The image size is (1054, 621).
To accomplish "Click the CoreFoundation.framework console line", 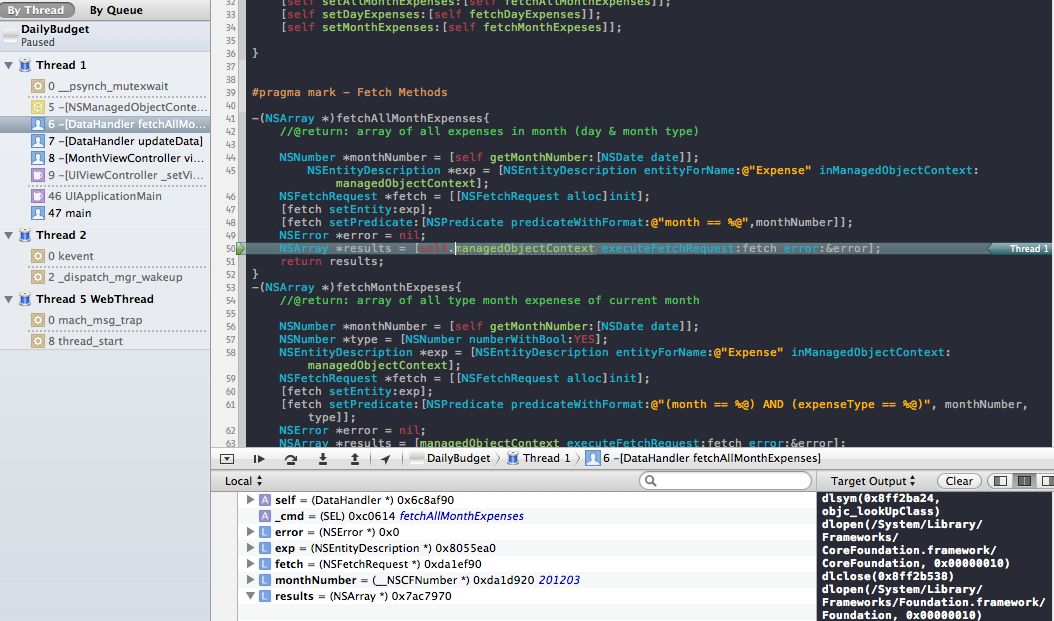I will [x=909, y=550].
